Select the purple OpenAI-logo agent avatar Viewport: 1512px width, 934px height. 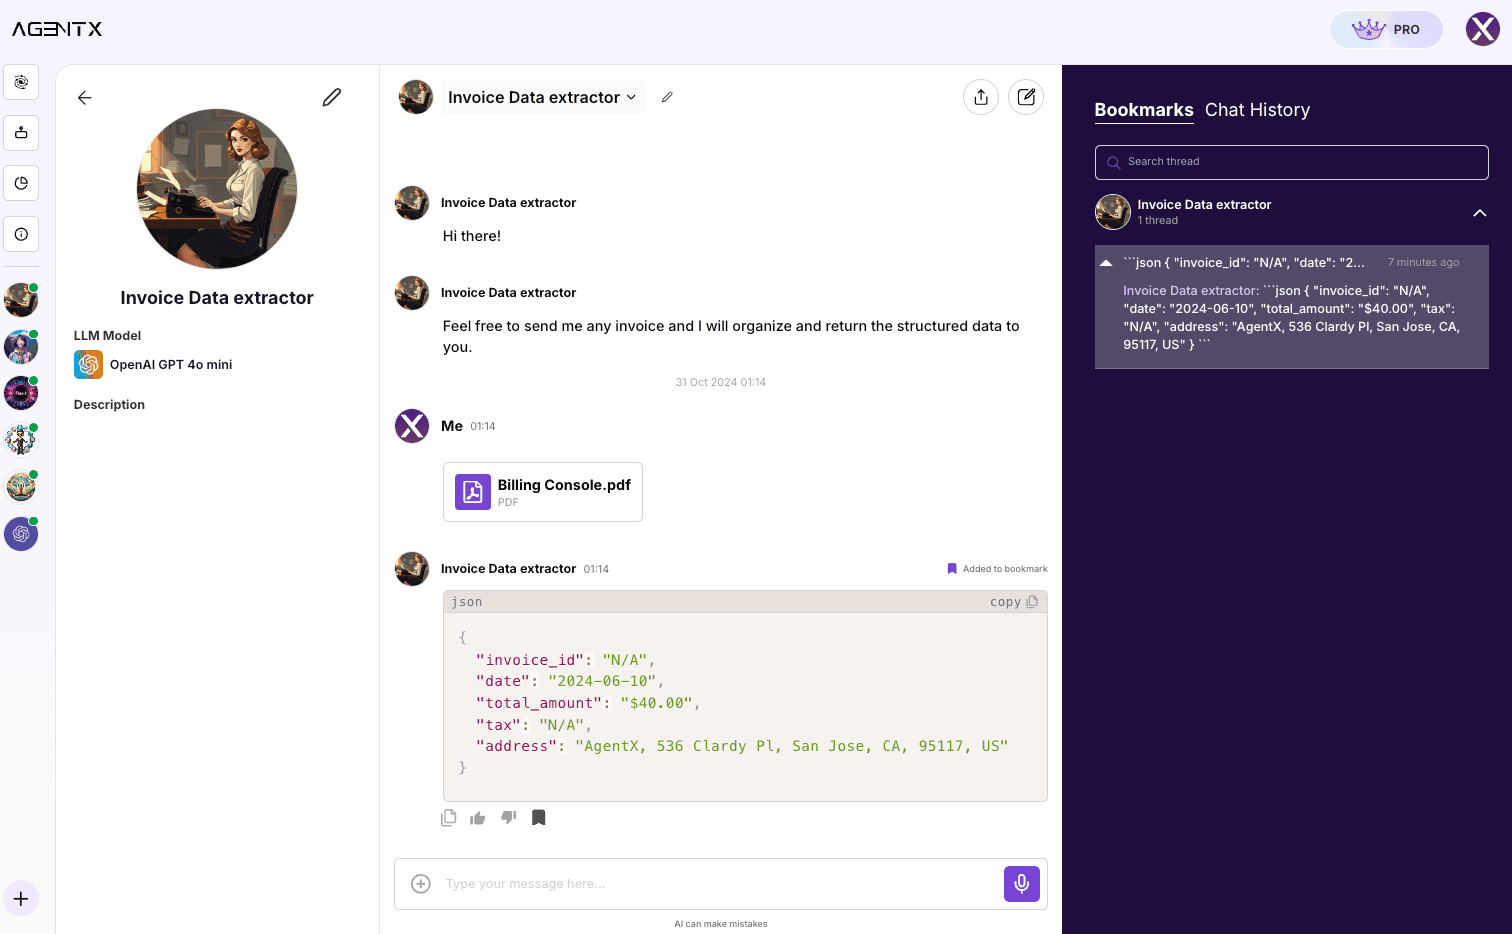coord(21,534)
